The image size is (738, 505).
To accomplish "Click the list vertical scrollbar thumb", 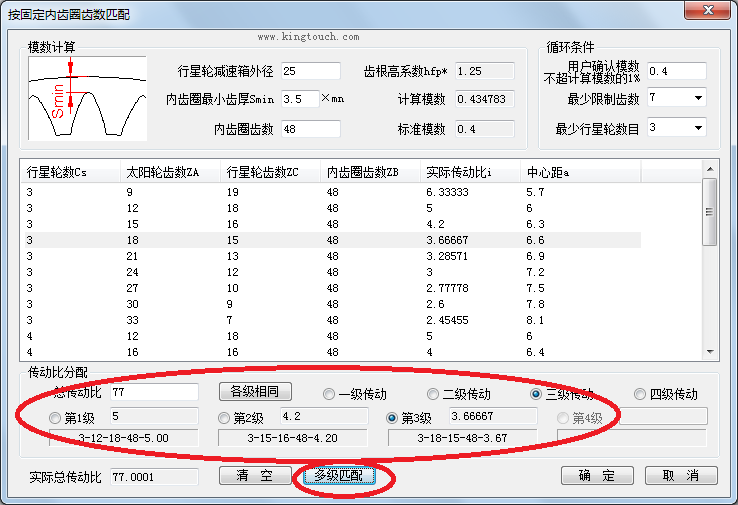I will tap(710, 212).
